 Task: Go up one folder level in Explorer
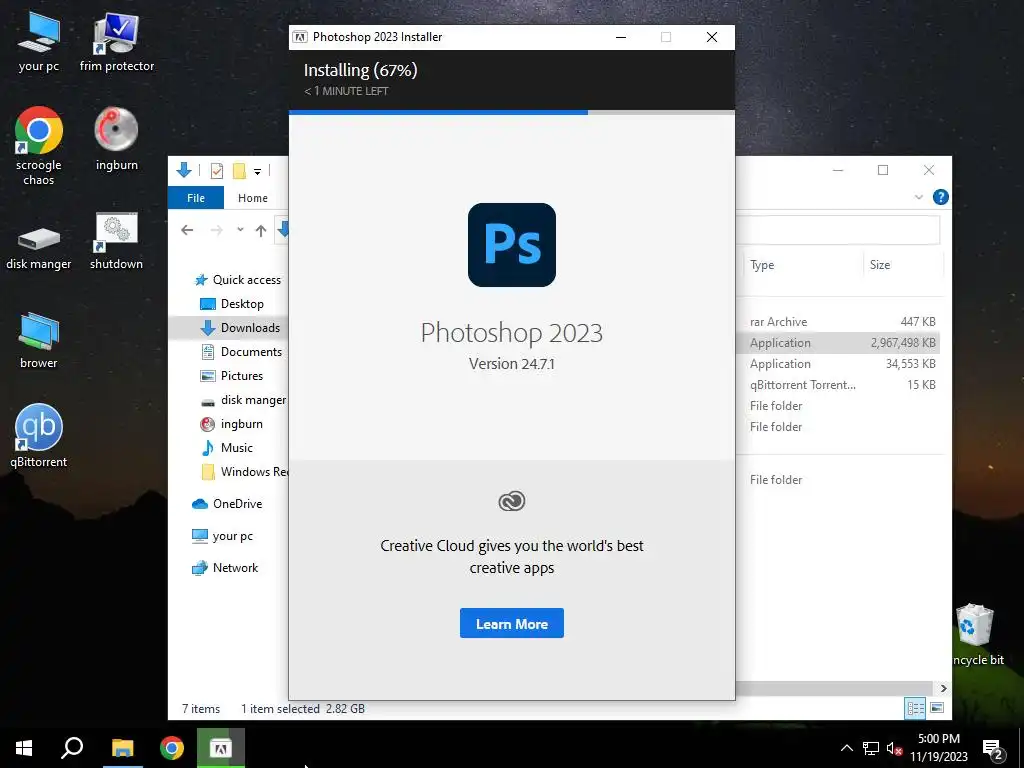[x=261, y=231]
